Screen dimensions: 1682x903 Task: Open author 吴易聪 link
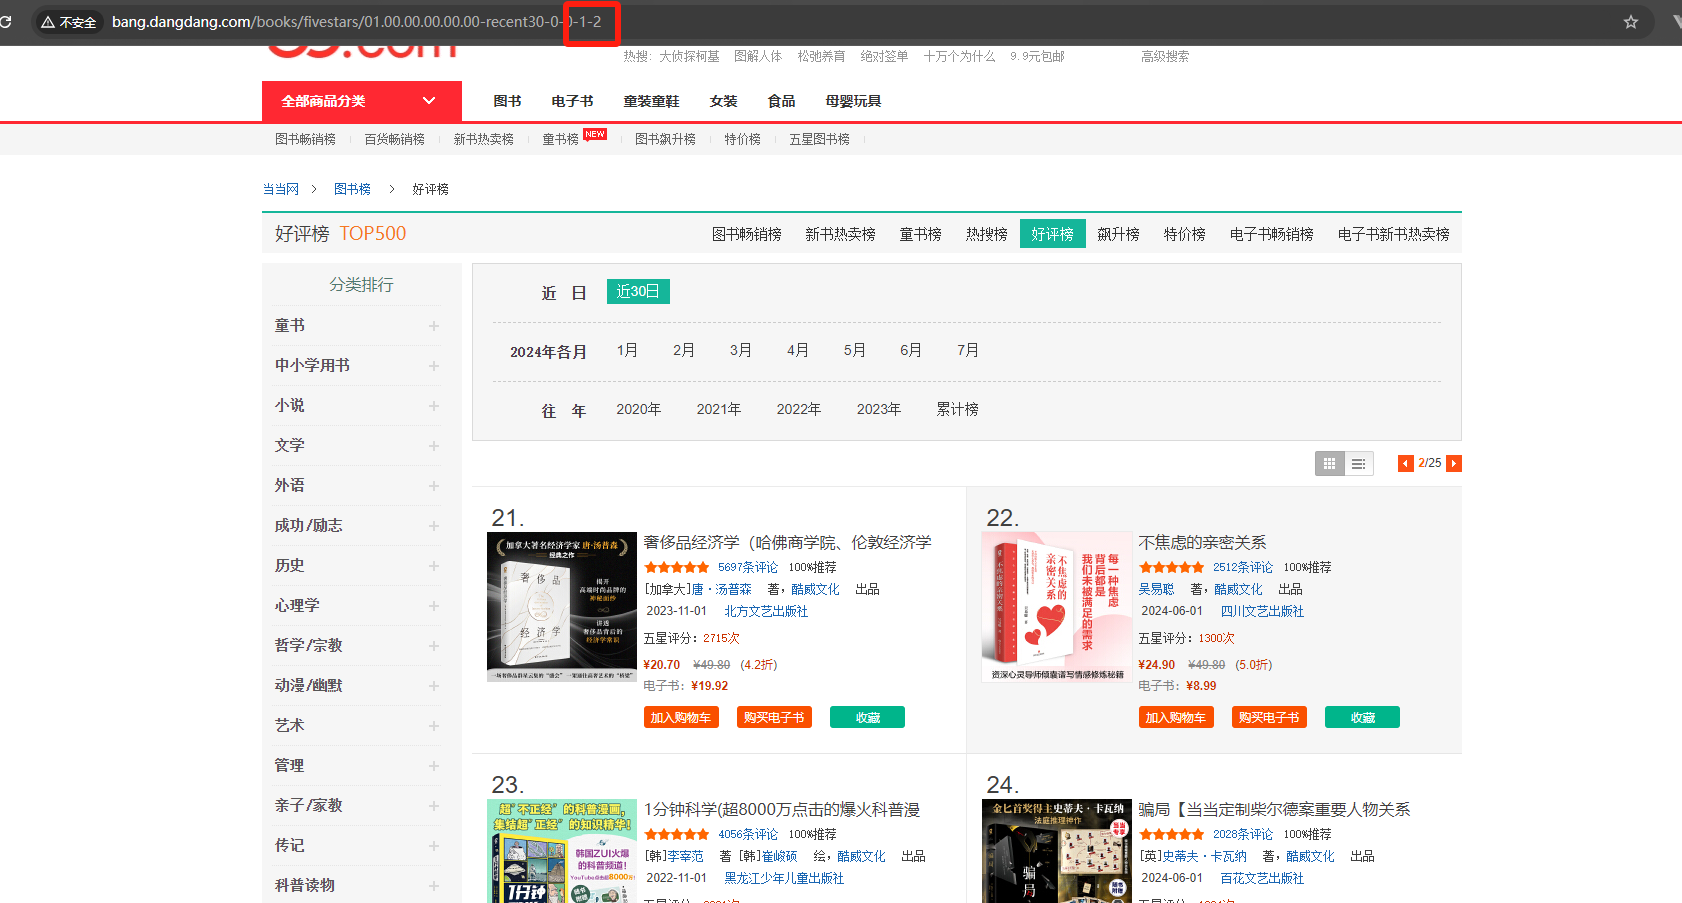(x=1156, y=589)
